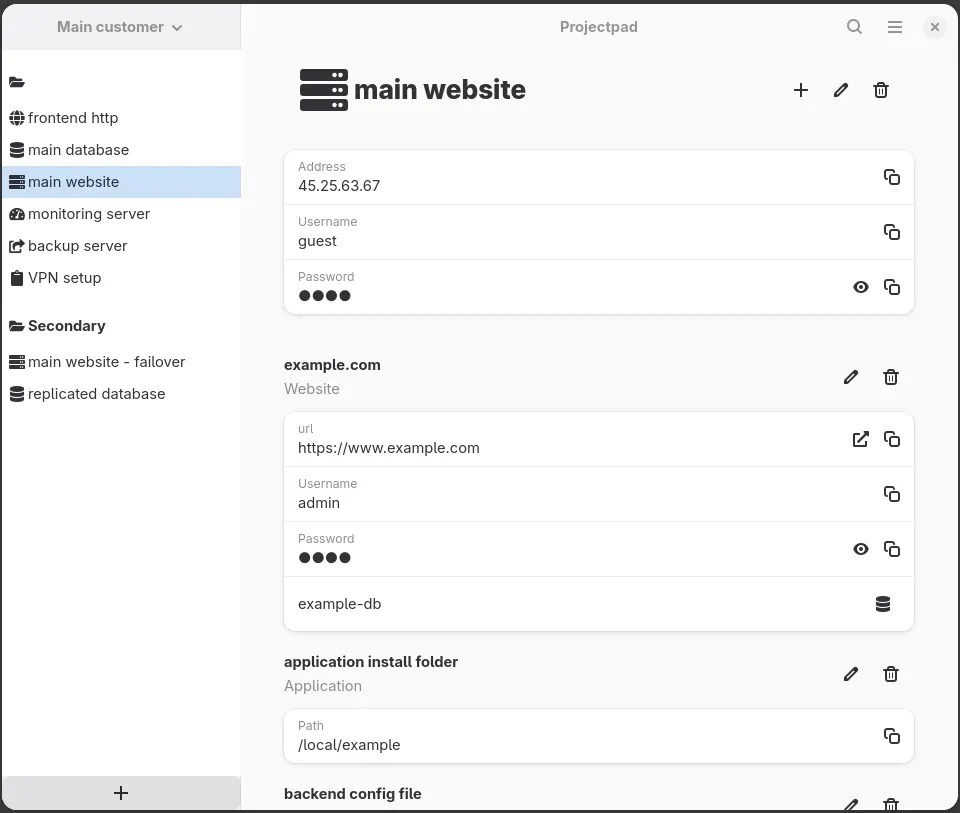Viewport: 960px width, 813px height.
Task: Delete the example.com website entry
Action: click(x=890, y=377)
